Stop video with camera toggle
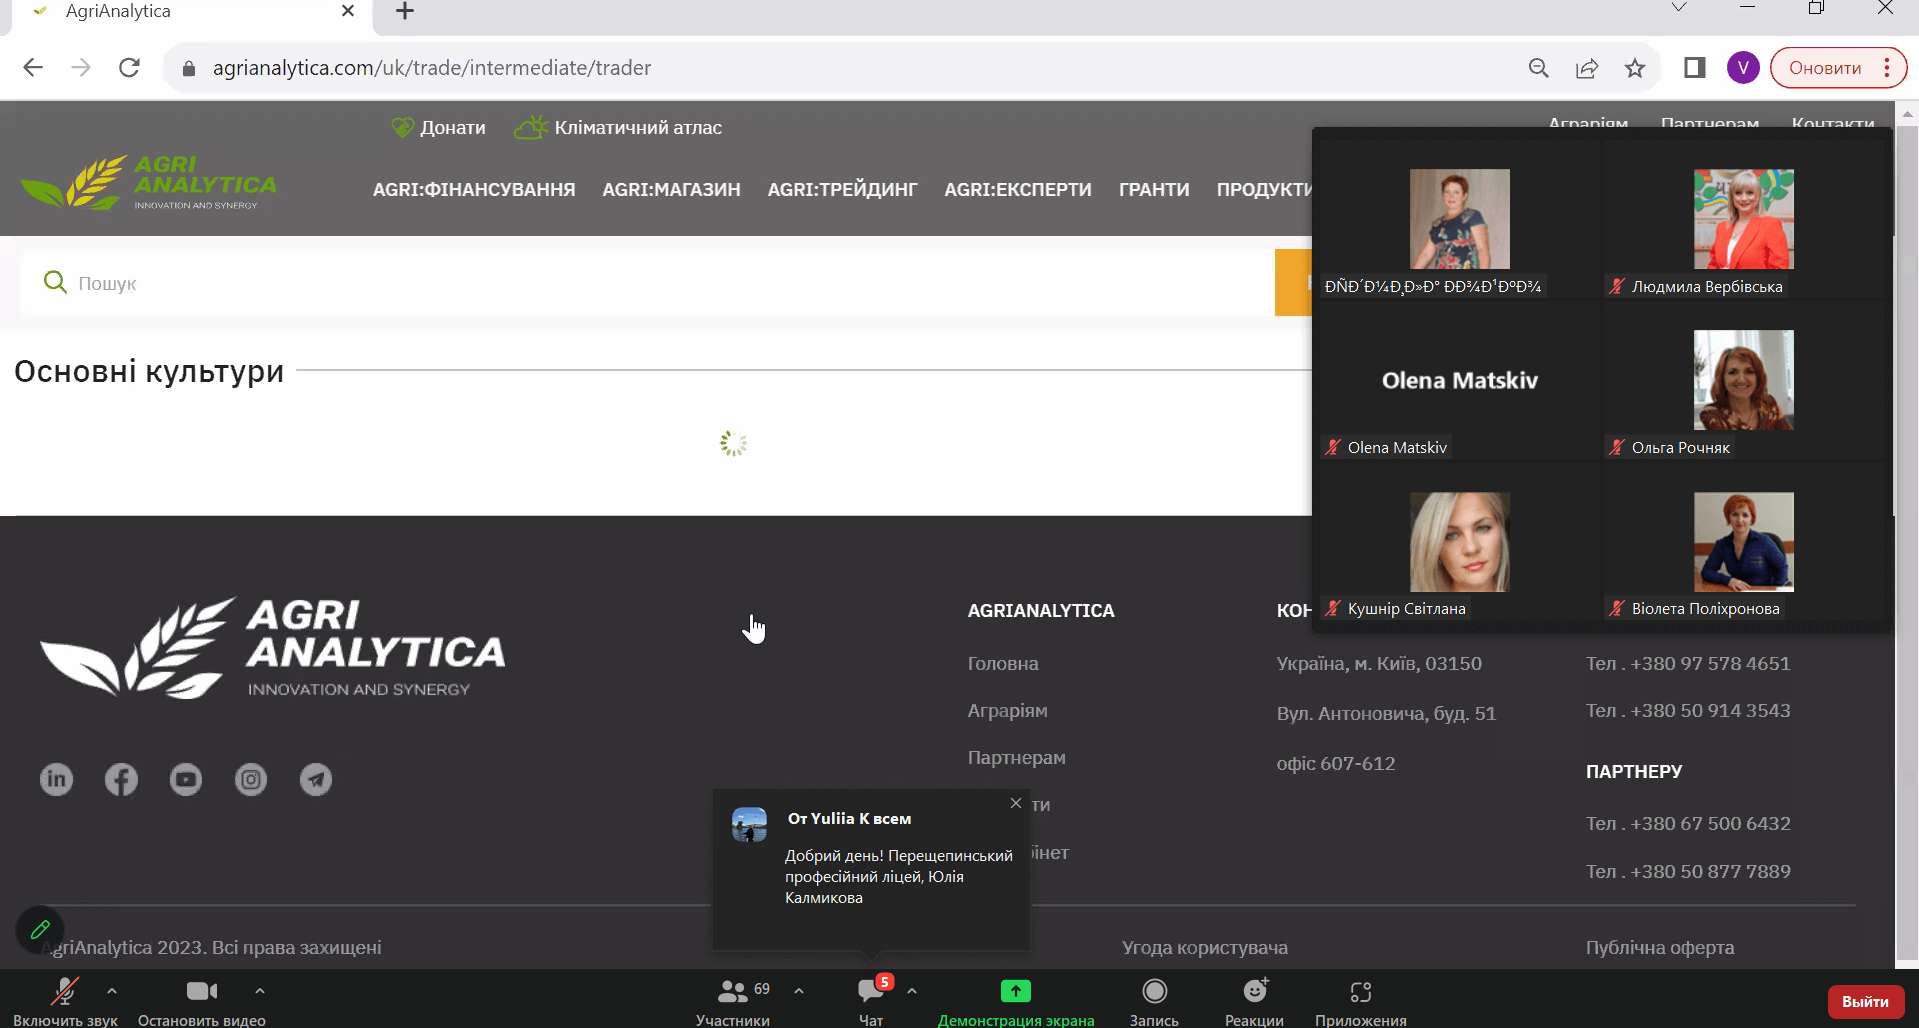Image resolution: width=1919 pixels, height=1028 pixels. pos(201,1001)
